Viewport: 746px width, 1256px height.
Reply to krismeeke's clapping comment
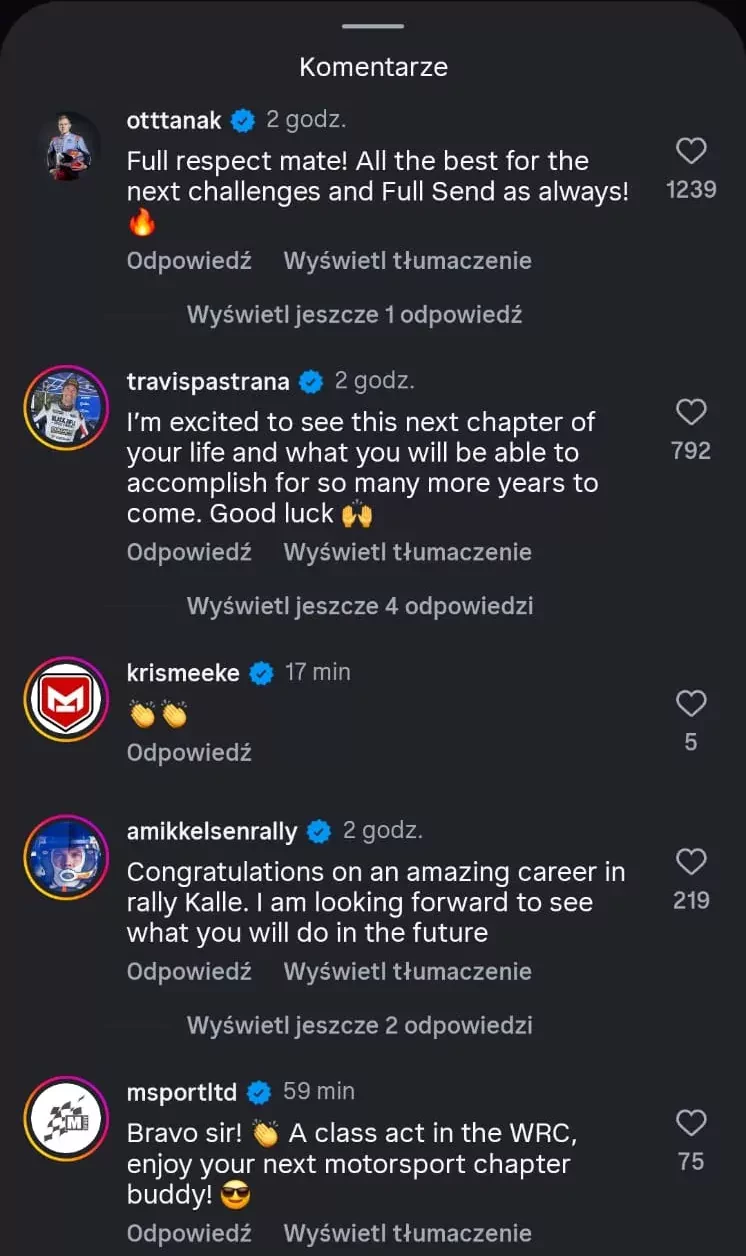[x=189, y=752]
